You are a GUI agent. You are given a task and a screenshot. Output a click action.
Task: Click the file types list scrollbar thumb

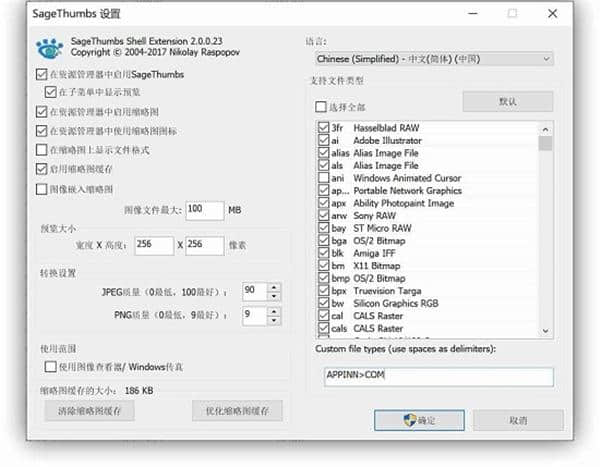[545, 144]
